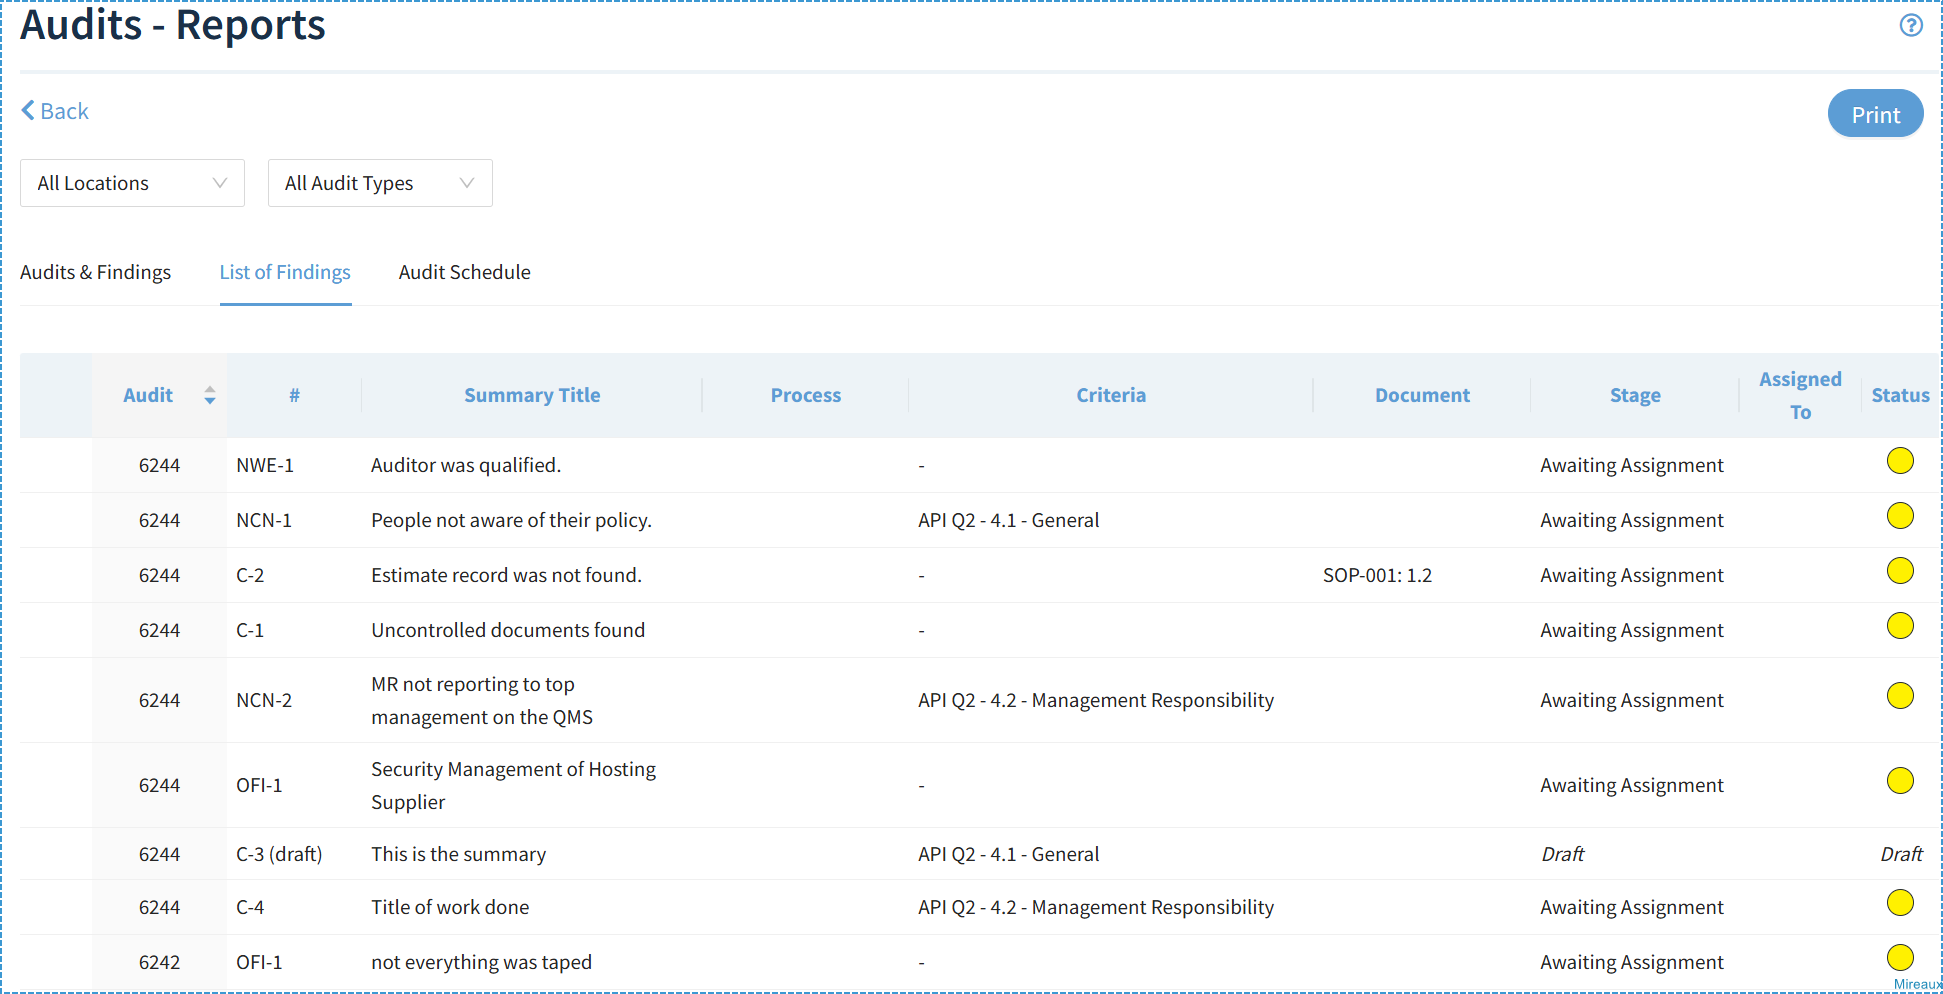Switch to the Audits & Findings tab
This screenshot has height=994, width=1943.
(95, 272)
